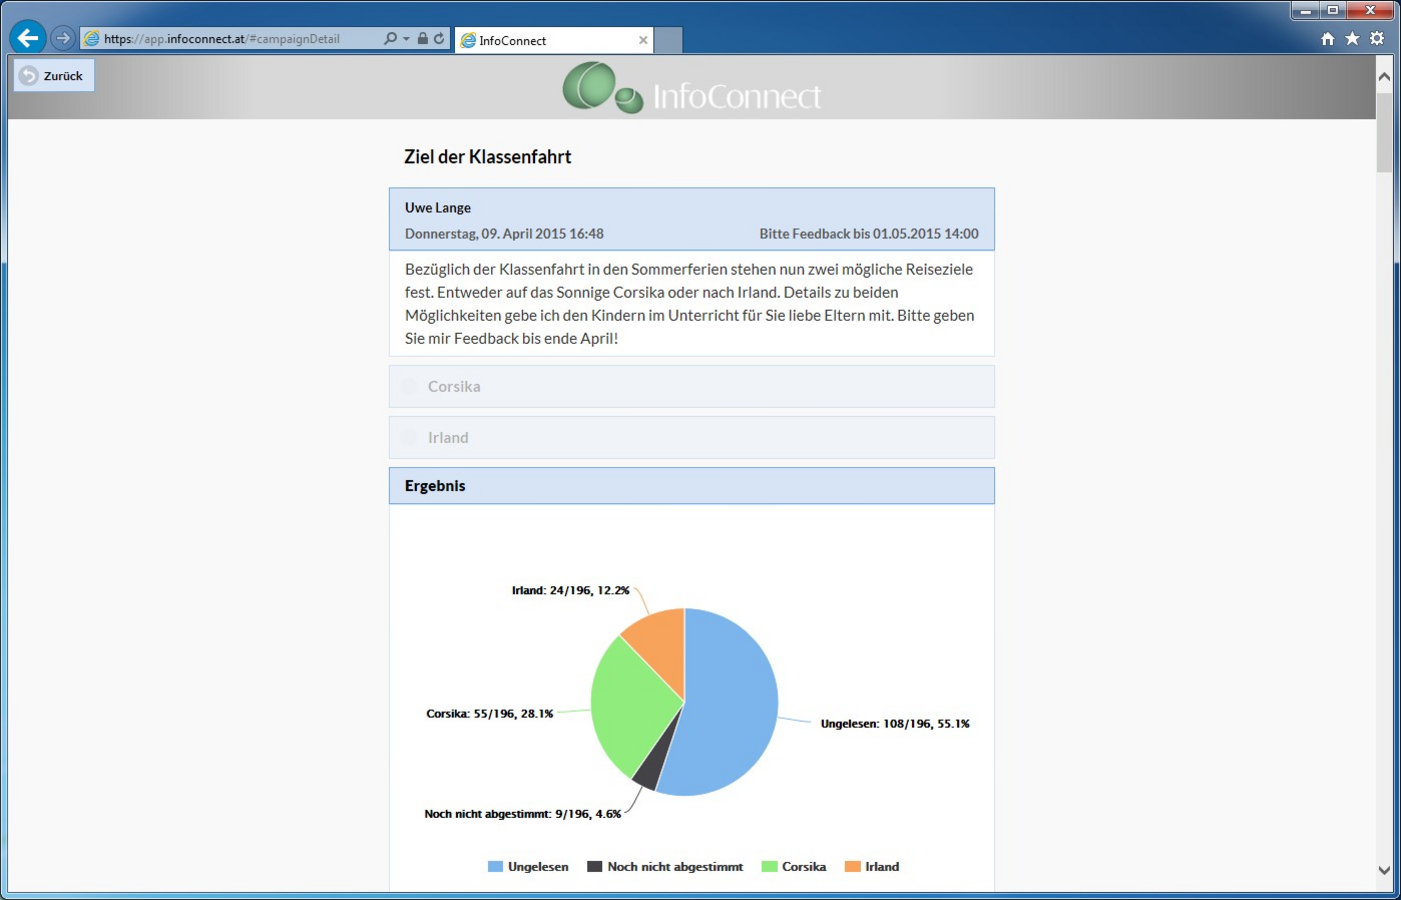Toggle Ungelesen legend blue swatch
This screenshot has width=1401, height=900.
pyautogui.click(x=495, y=867)
